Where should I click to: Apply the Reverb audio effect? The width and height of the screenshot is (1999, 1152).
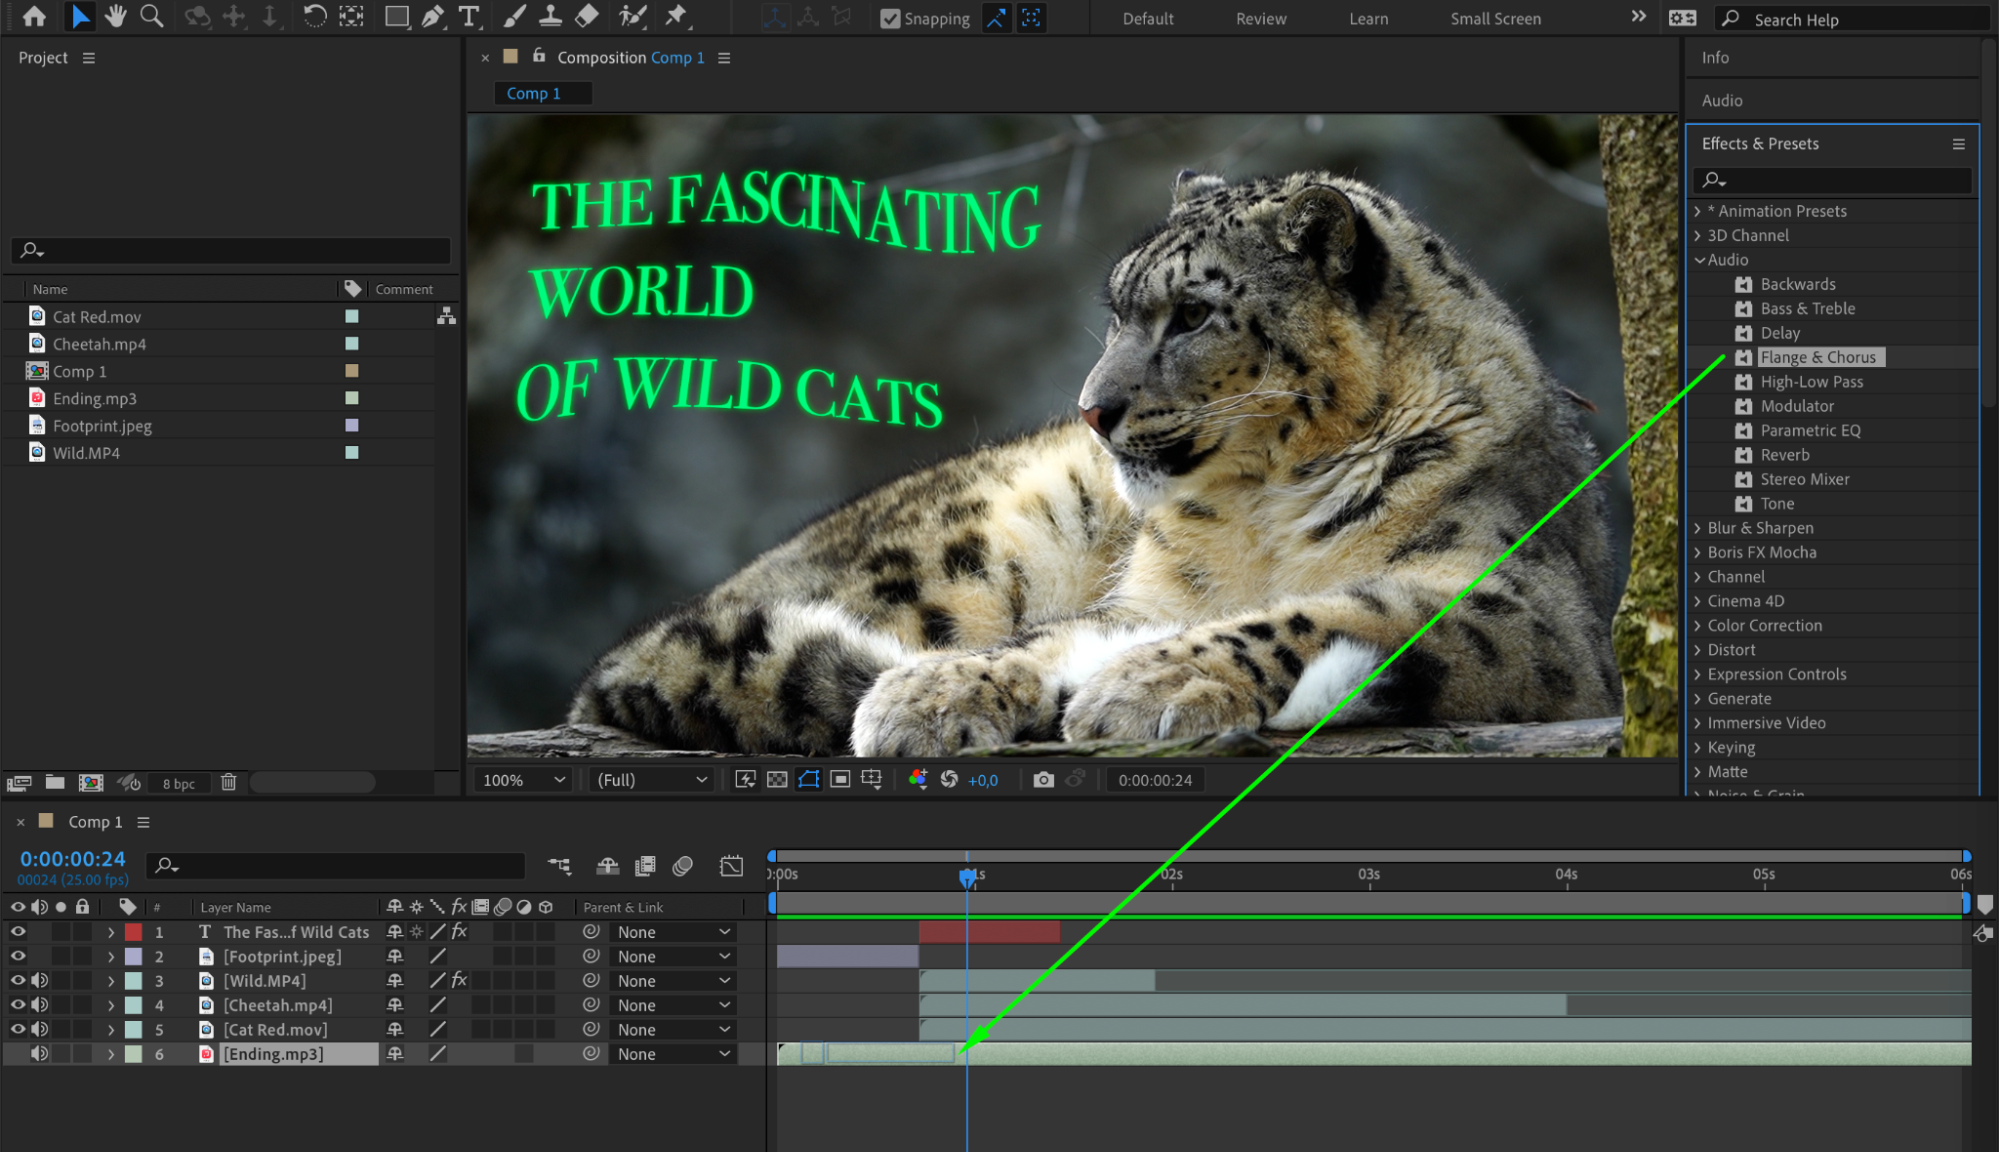1784,455
